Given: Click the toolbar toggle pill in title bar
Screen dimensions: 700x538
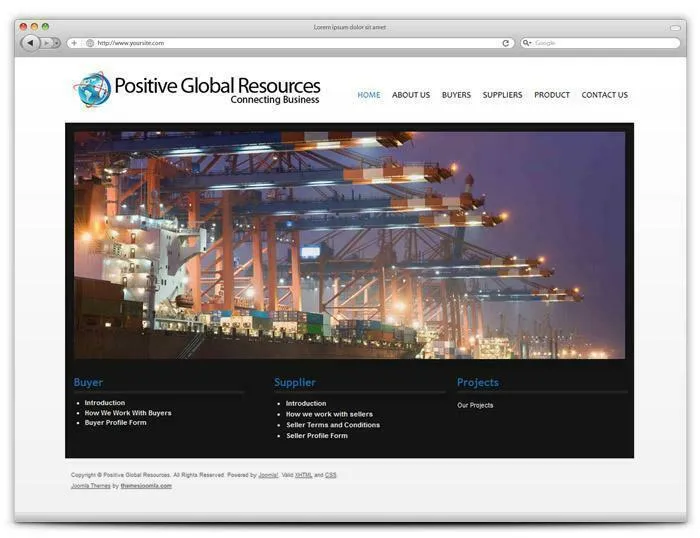Looking at the screenshot, I should (x=675, y=28).
